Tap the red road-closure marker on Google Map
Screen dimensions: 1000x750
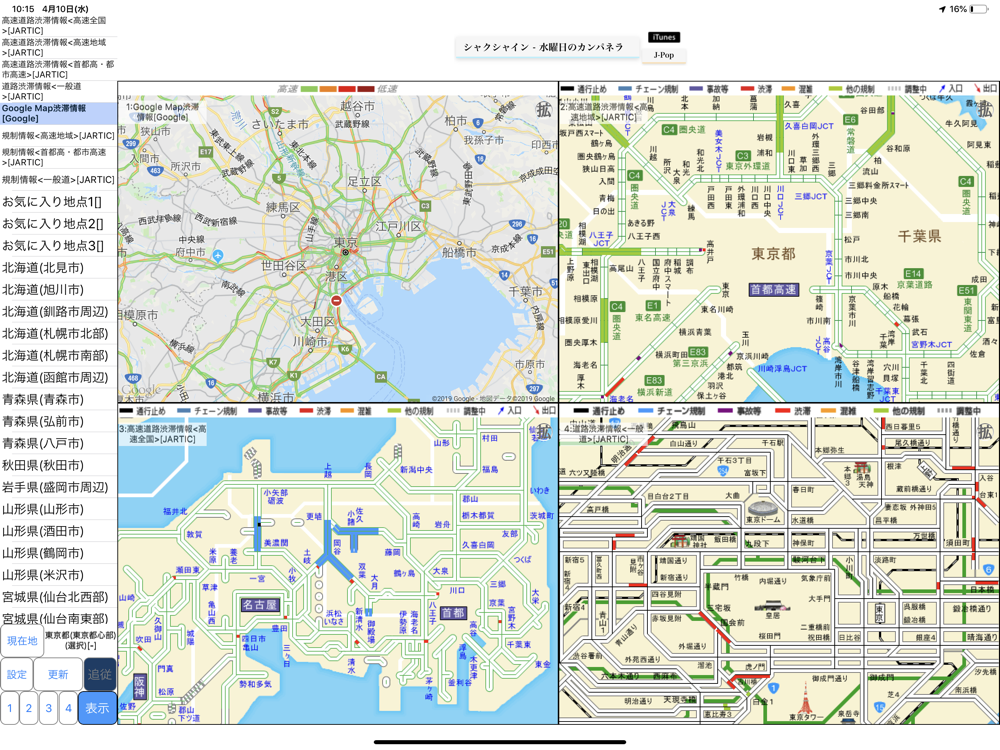pos(336,300)
